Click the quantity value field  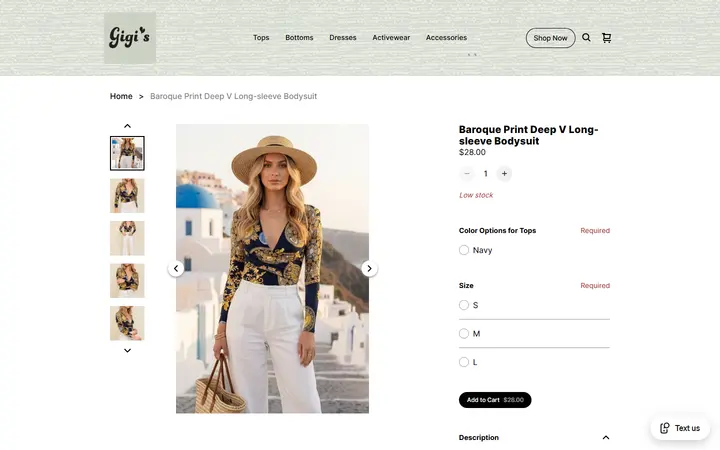(x=485, y=174)
